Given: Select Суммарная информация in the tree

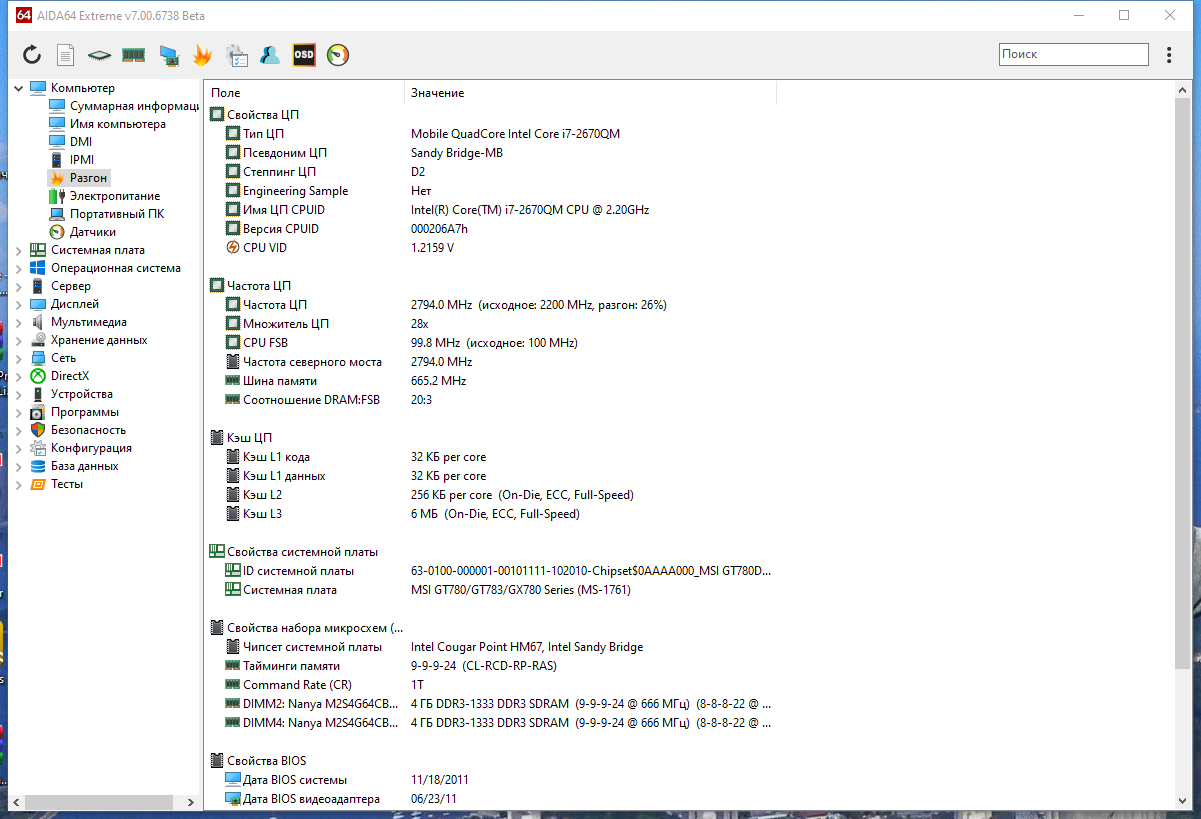Looking at the screenshot, I should pos(134,106).
